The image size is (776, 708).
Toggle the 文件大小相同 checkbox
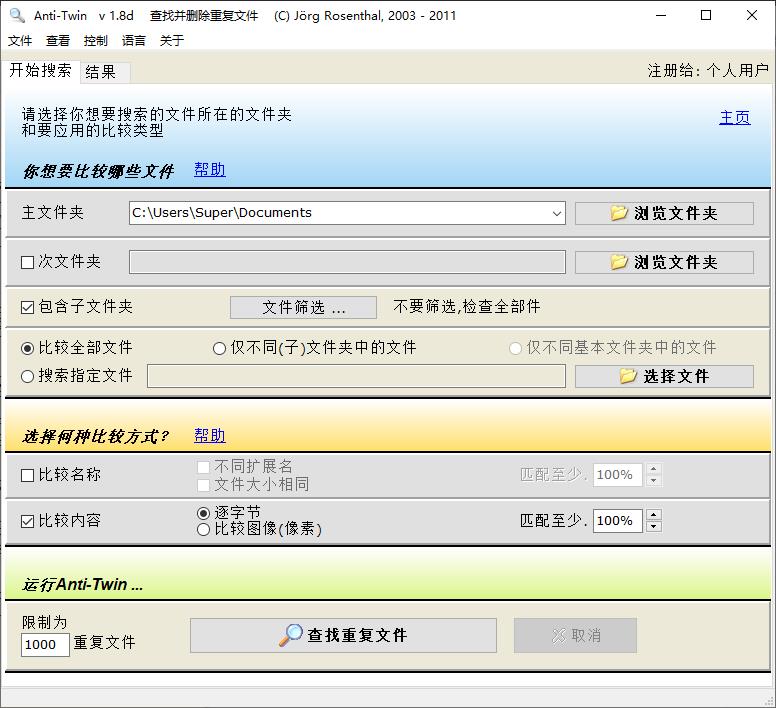point(203,485)
